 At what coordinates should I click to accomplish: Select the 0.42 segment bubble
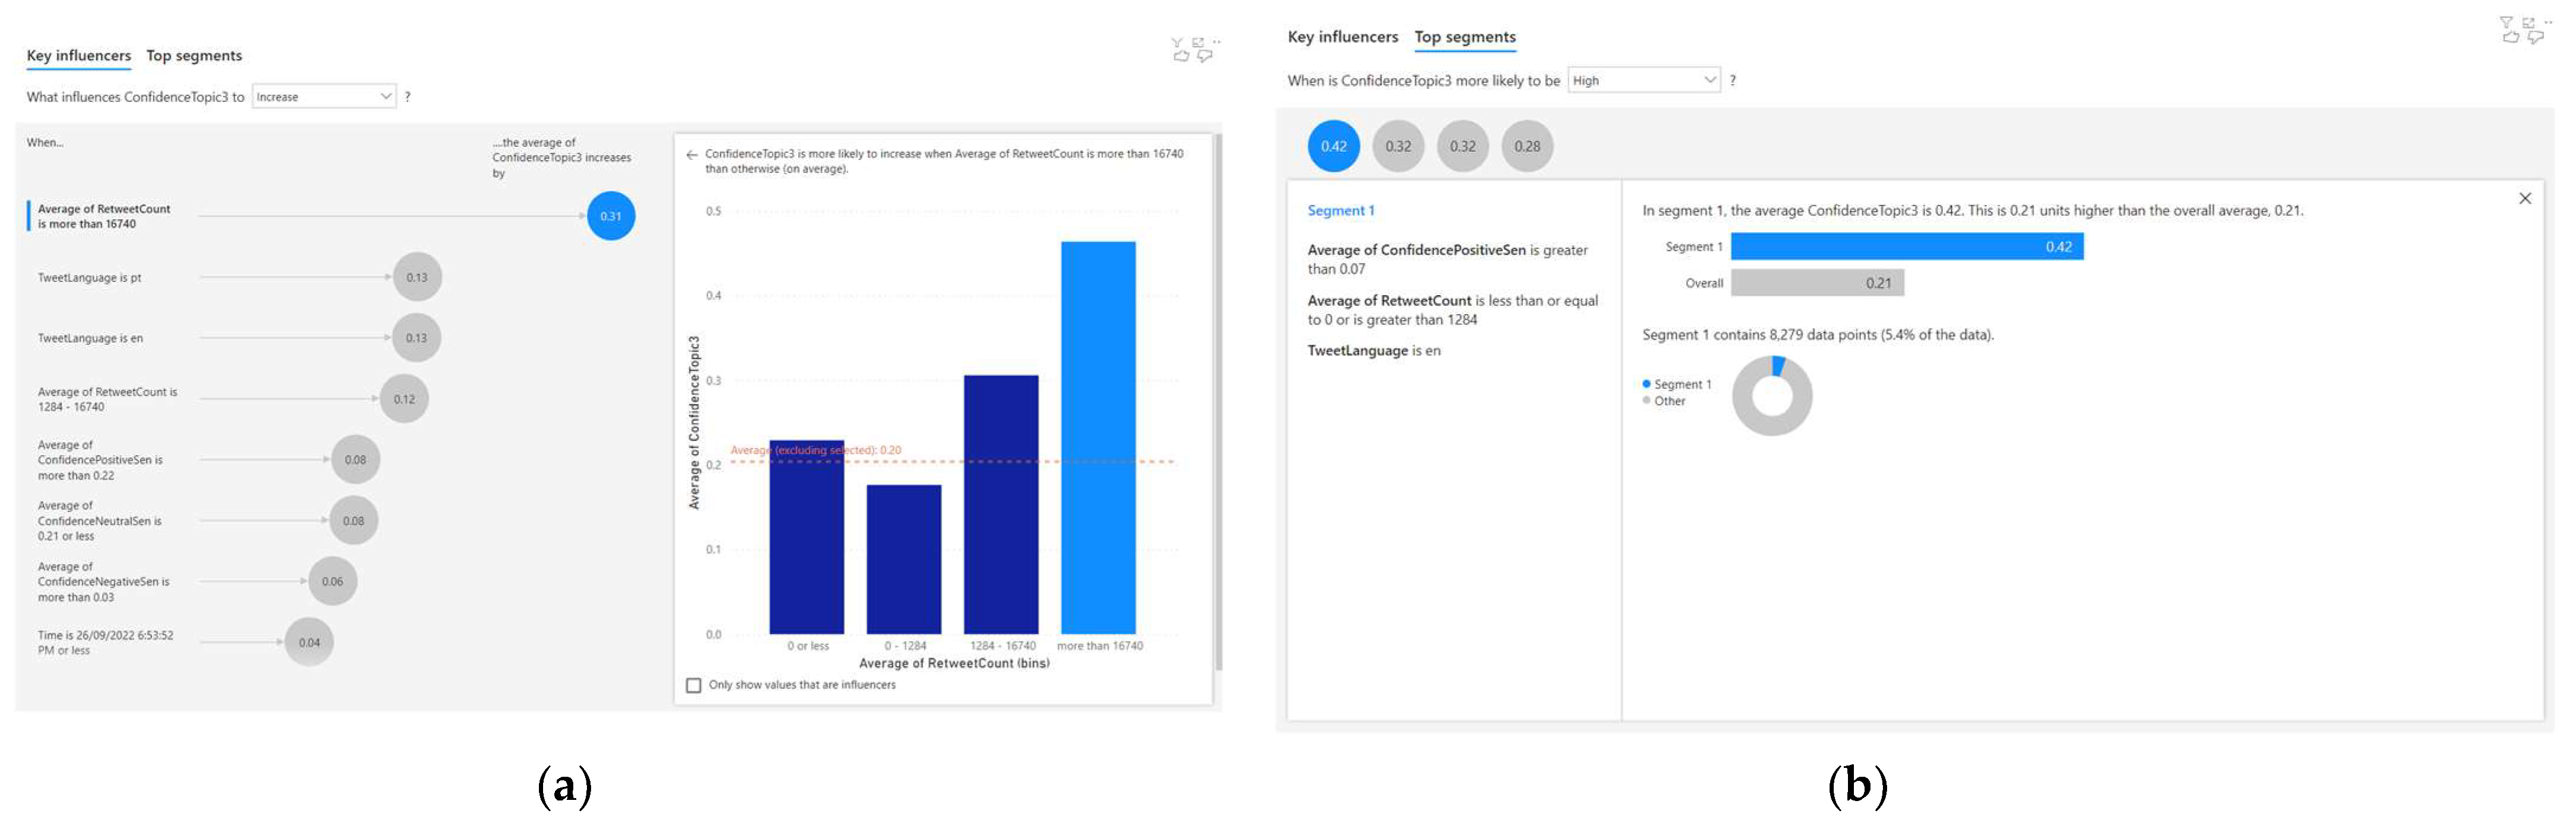[1333, 146]
